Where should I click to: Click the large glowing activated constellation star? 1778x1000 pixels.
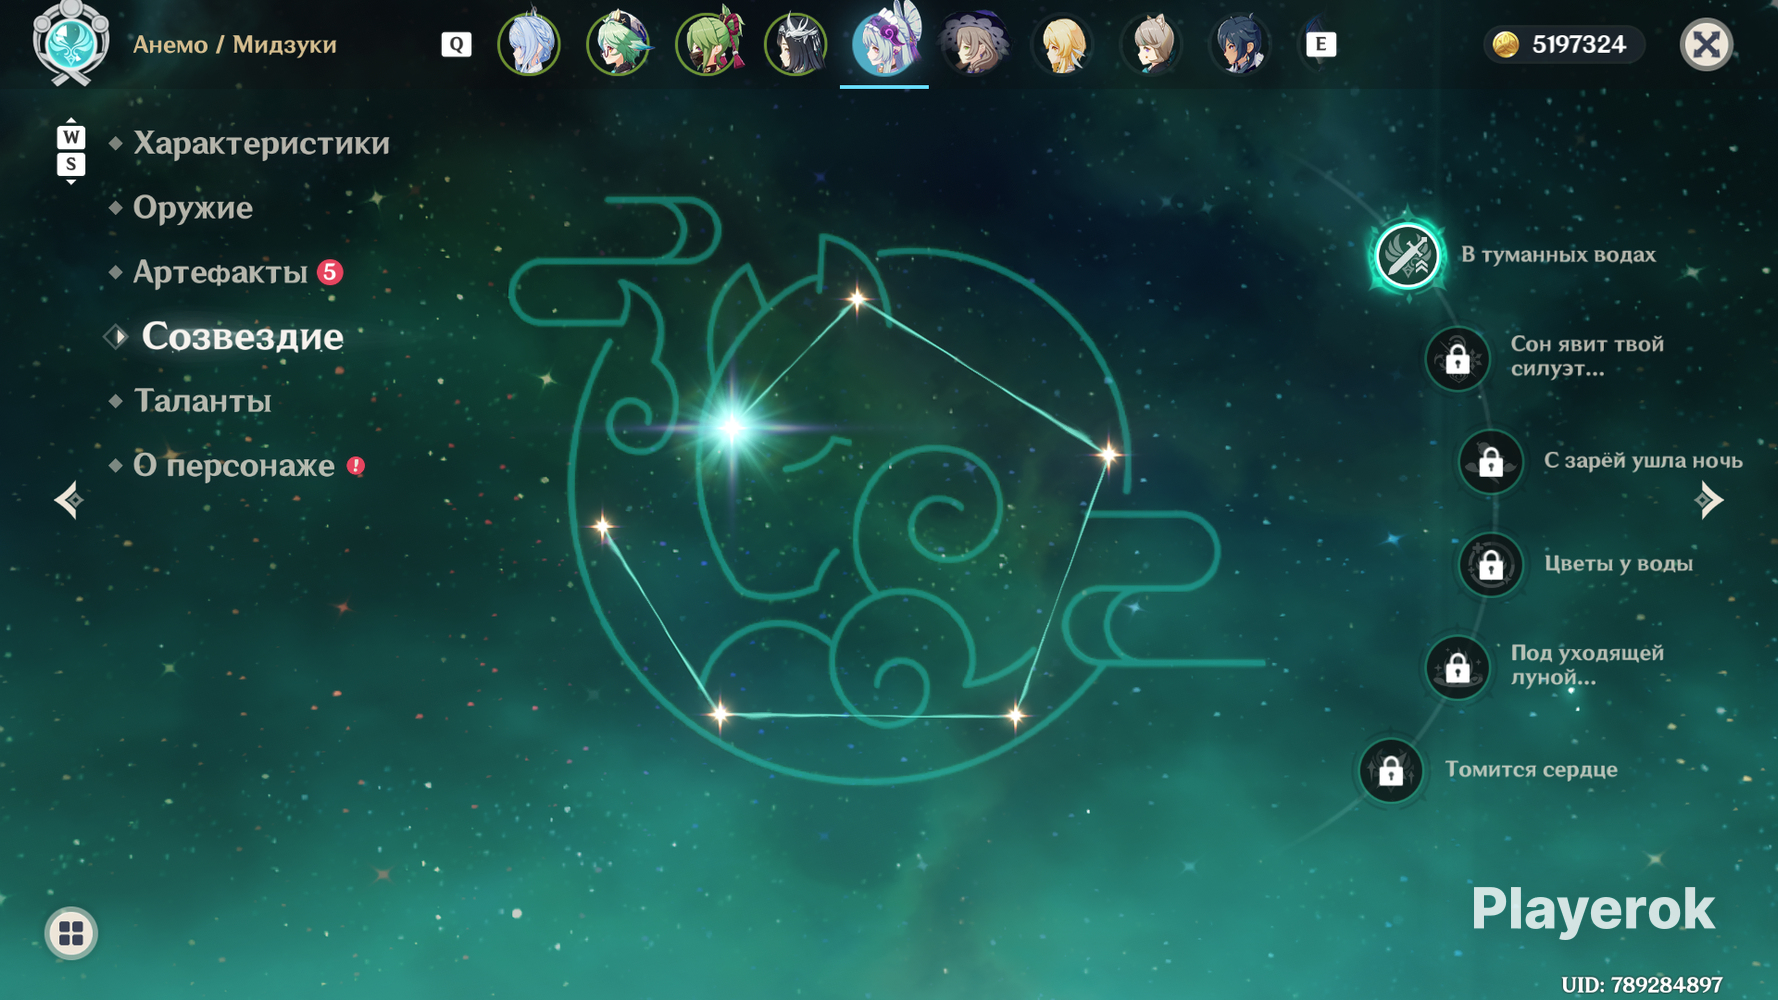coord(732,428)
